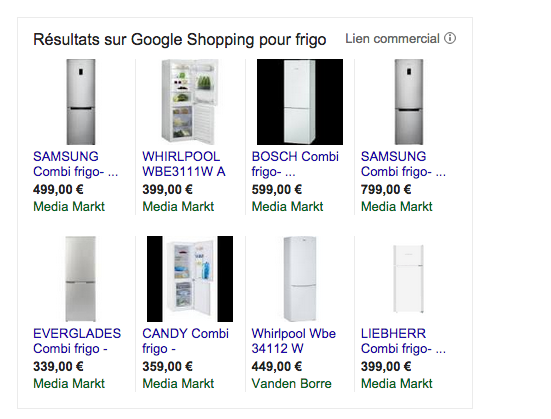The width and height of the screenshot is (551, 419).
Task: Select the Whirlpool Wbe 34112 W fridge image
Action: tap(300, 279)
